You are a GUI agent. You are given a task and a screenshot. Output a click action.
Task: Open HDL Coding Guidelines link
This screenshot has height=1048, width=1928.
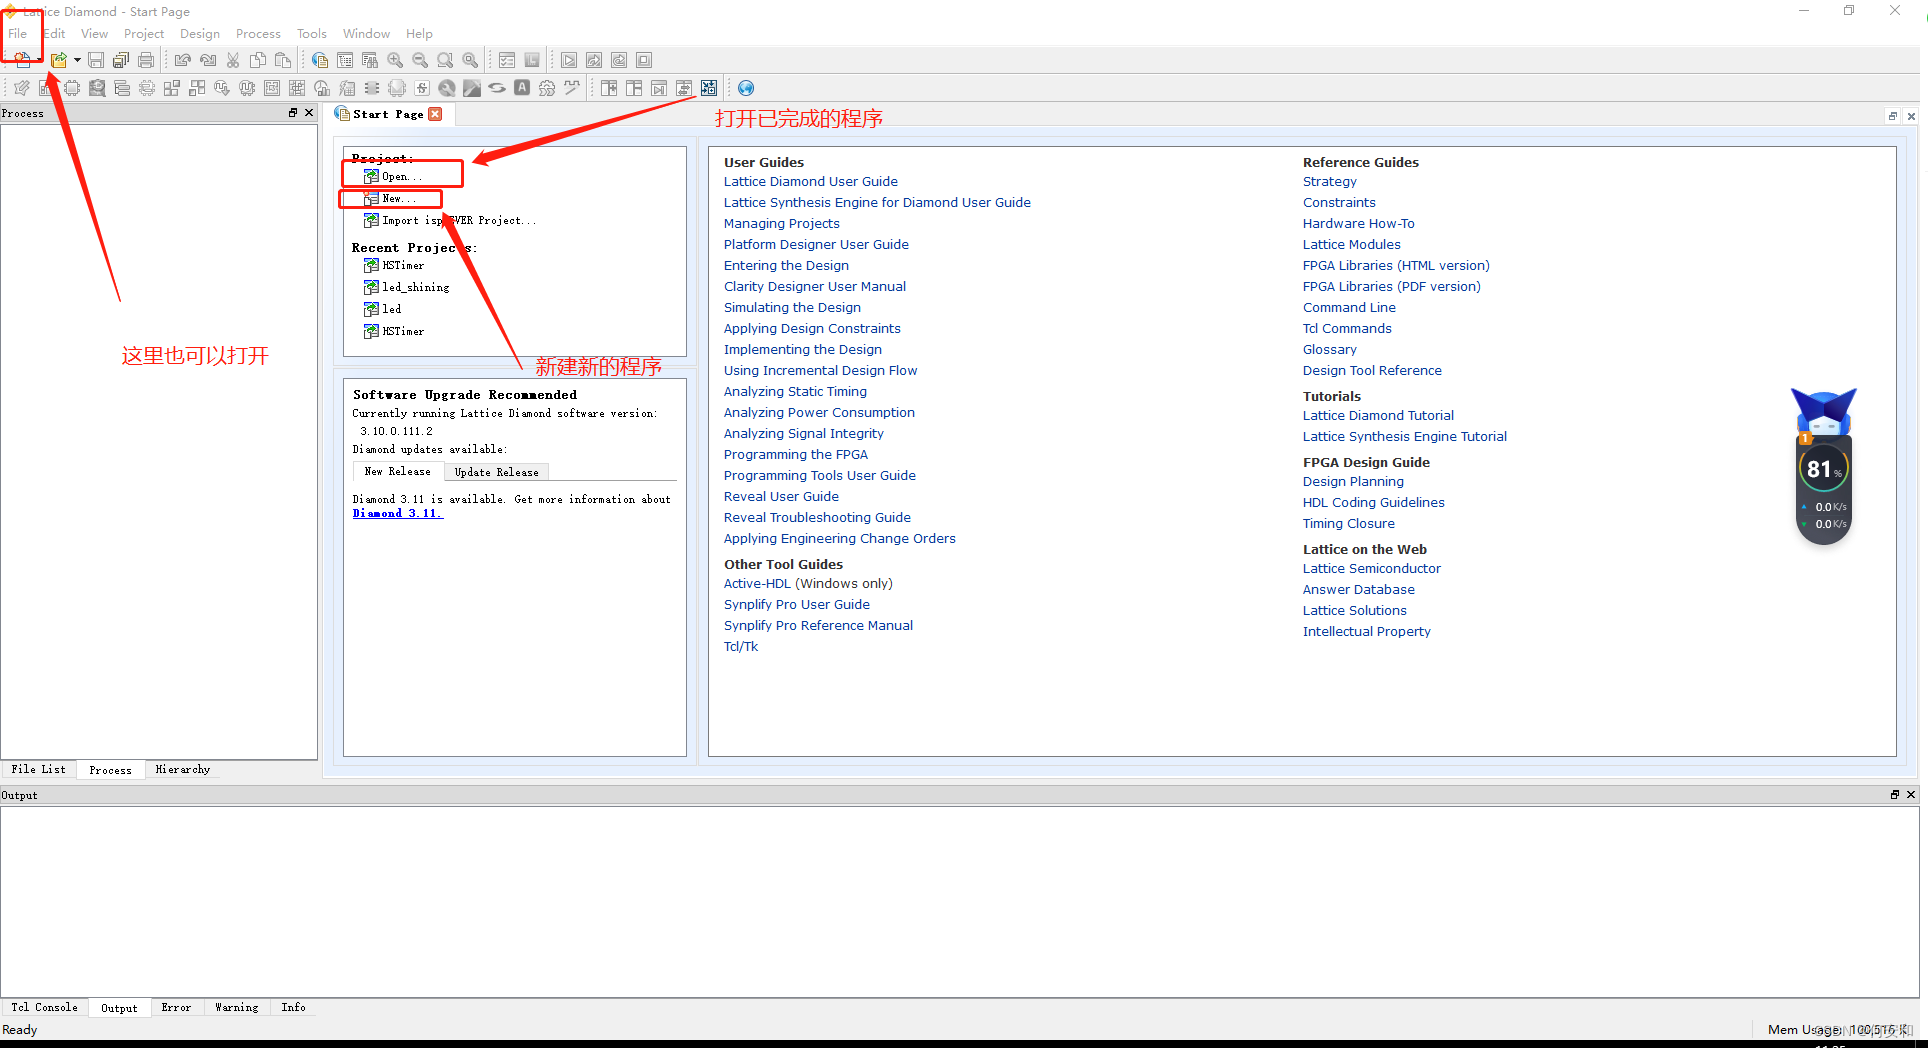1374,502
